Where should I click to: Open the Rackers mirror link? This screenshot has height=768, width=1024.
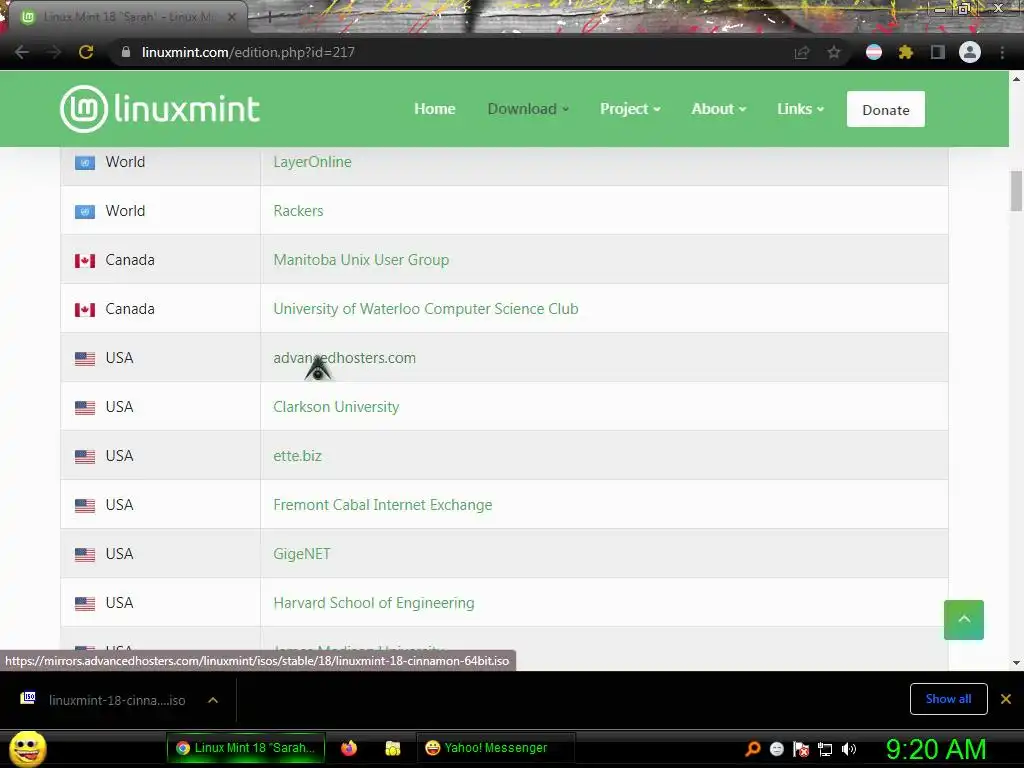(298, 211)
